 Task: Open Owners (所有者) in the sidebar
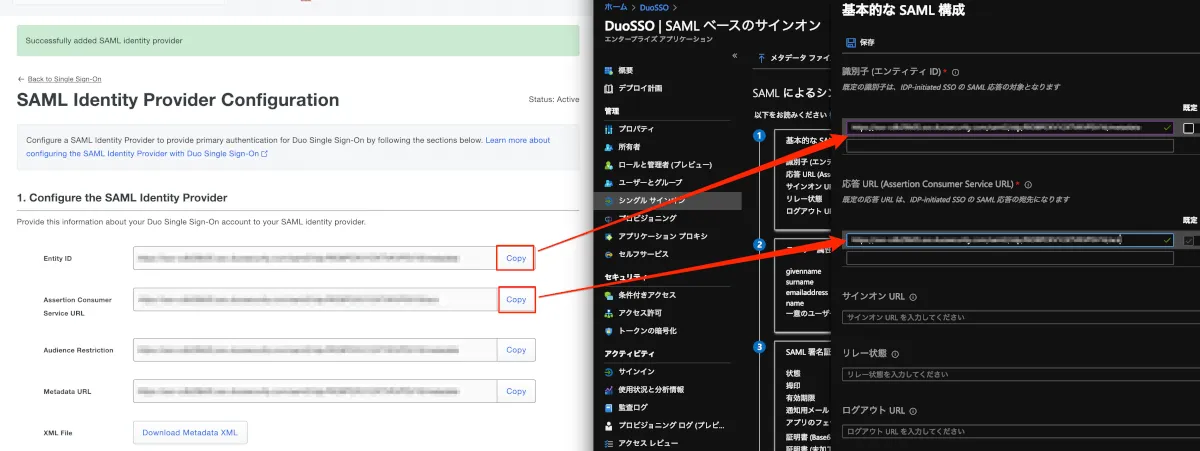point(630,146)
